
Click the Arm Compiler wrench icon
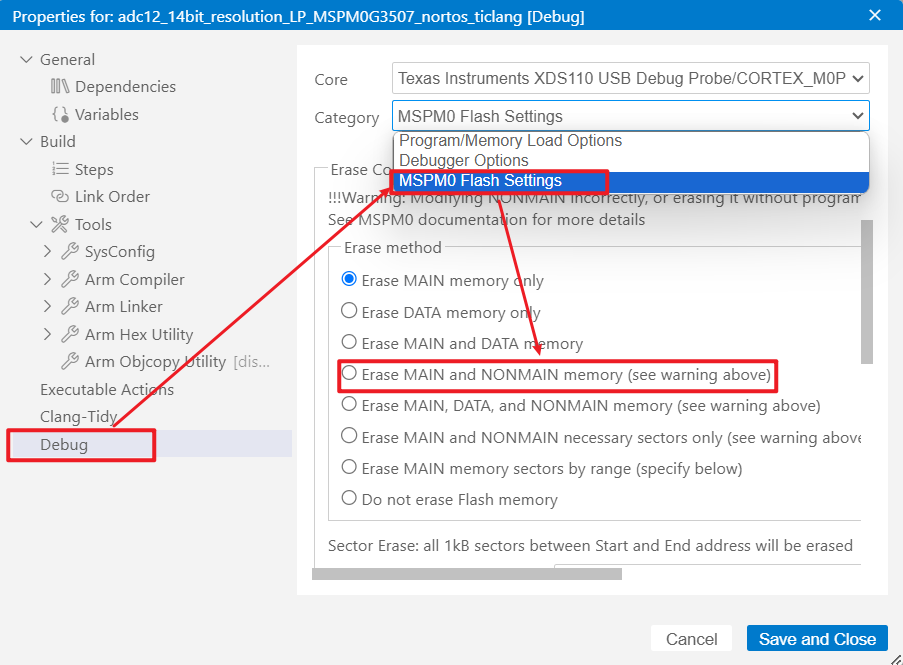[x=70, y=280]
